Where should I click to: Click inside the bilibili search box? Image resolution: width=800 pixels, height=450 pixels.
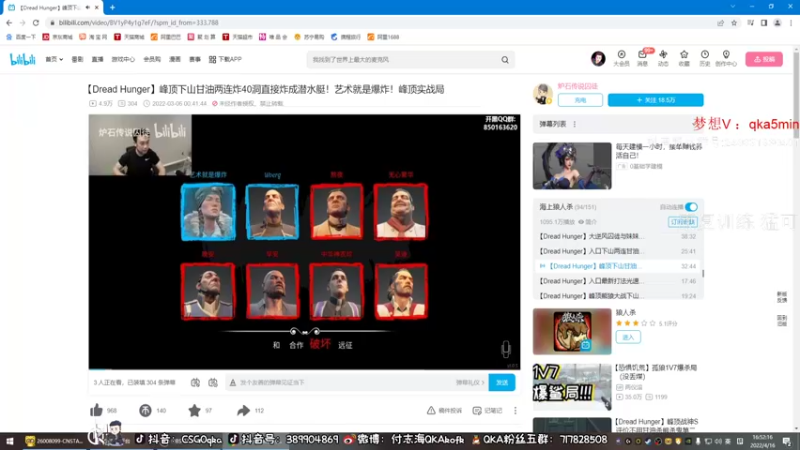(x=403, y=60)
